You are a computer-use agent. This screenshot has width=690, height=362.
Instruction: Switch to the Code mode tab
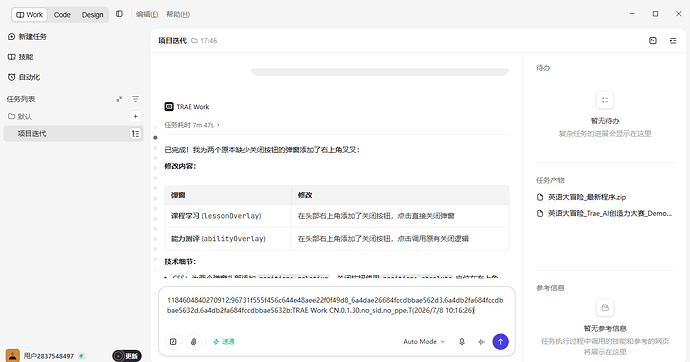[x=62, y=15]
